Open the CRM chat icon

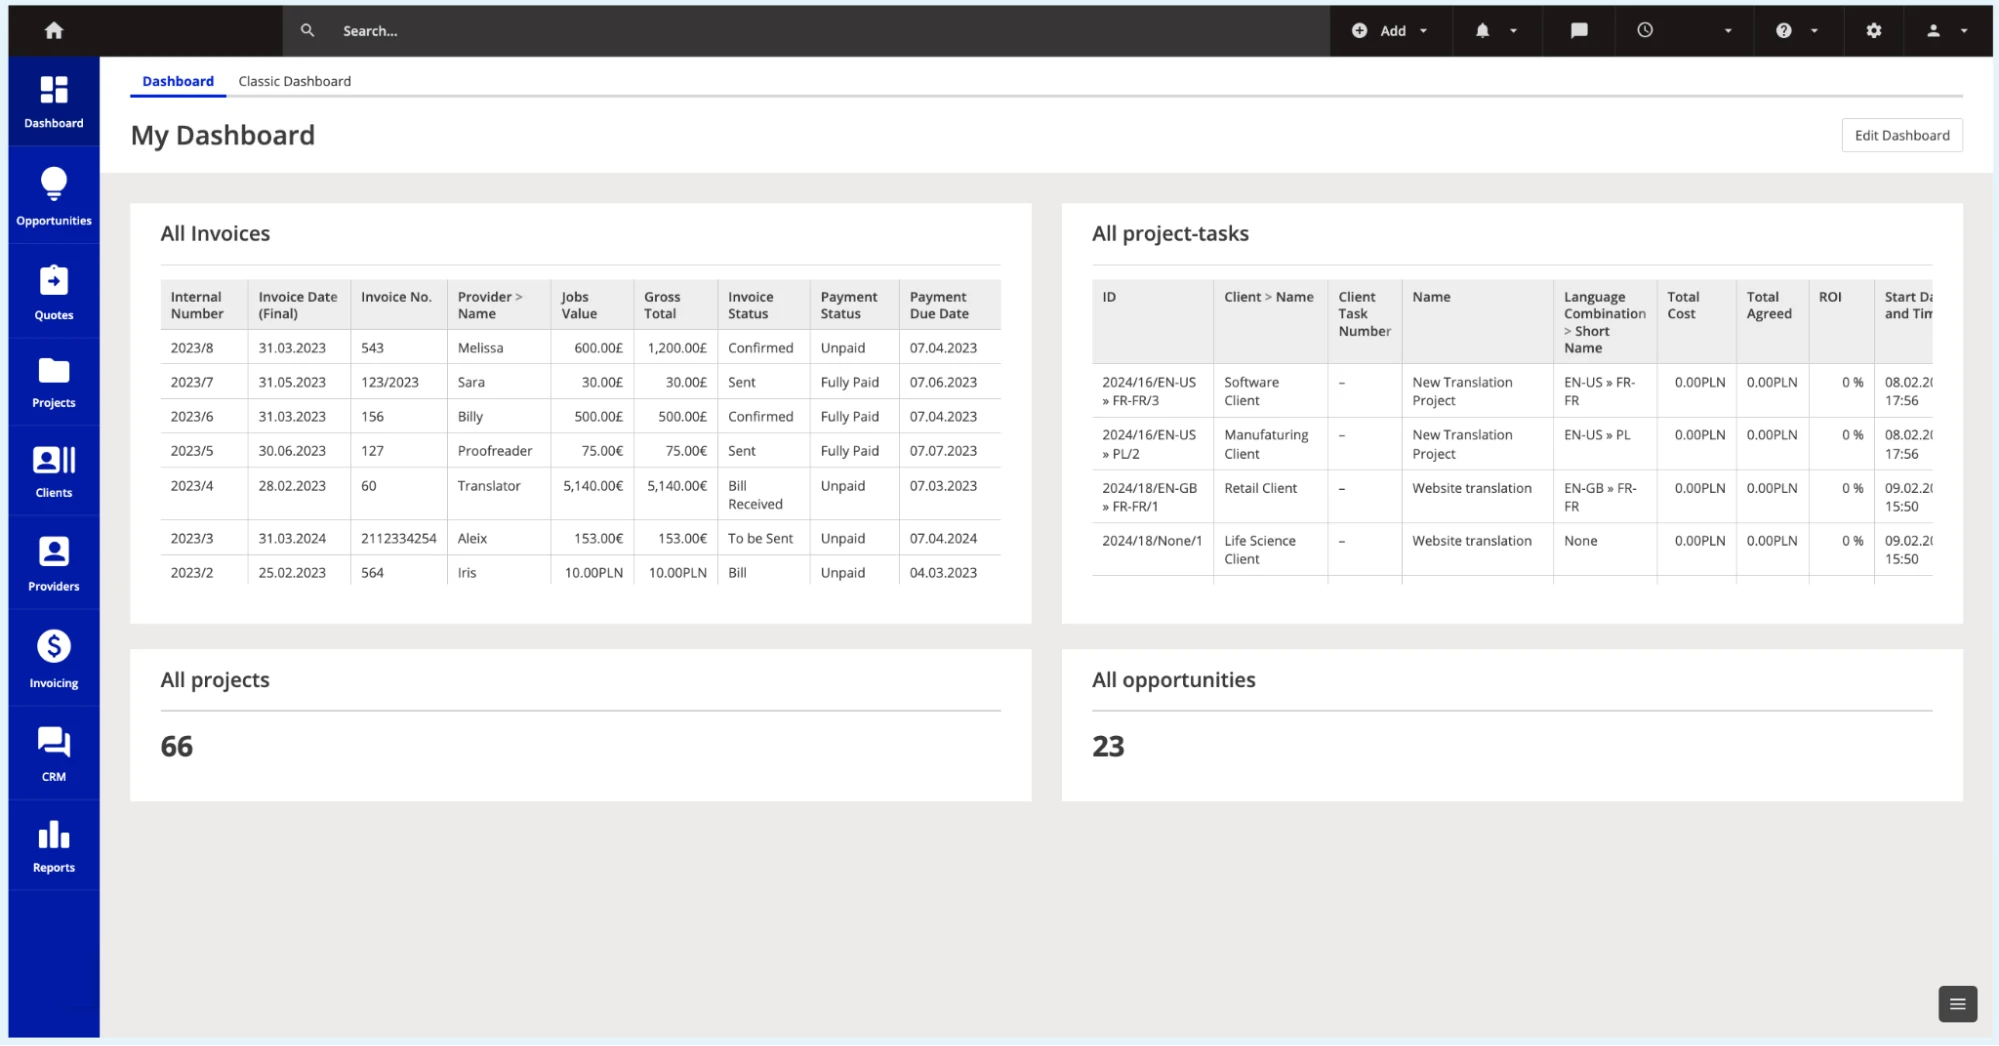[54, 753]
